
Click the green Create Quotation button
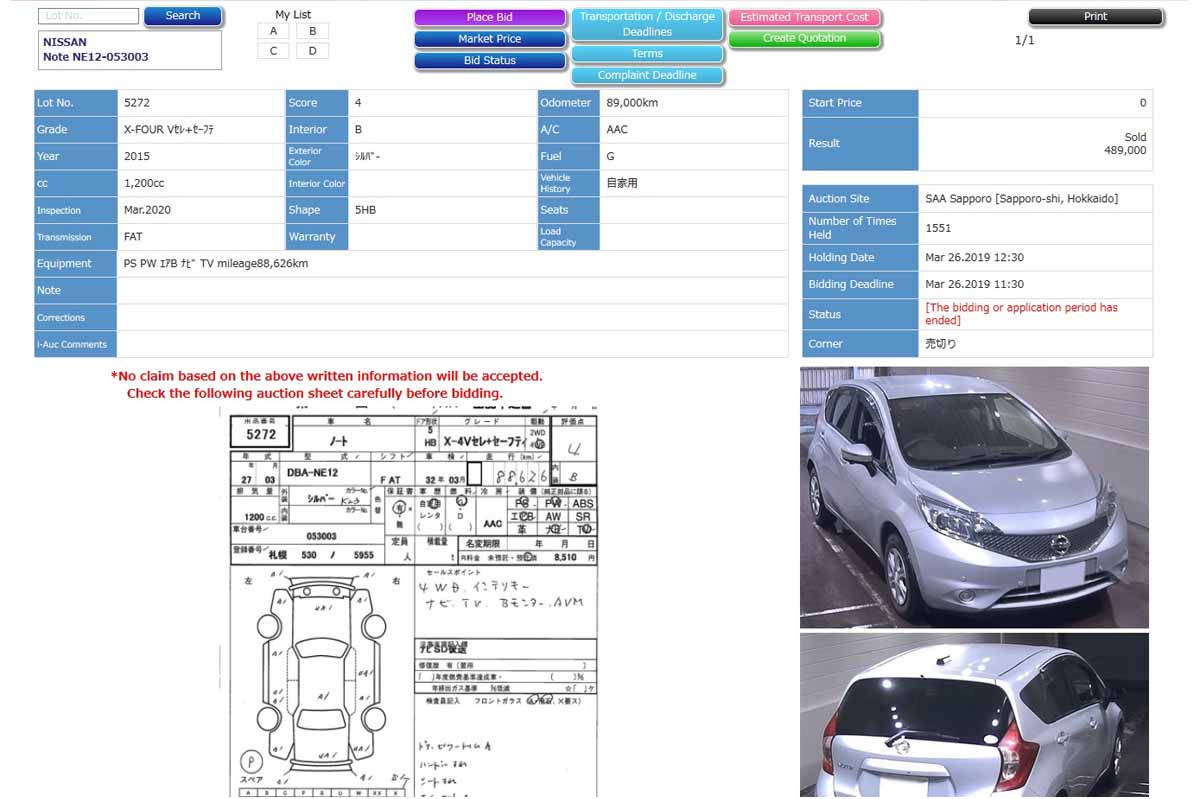(x=805, y=39)
